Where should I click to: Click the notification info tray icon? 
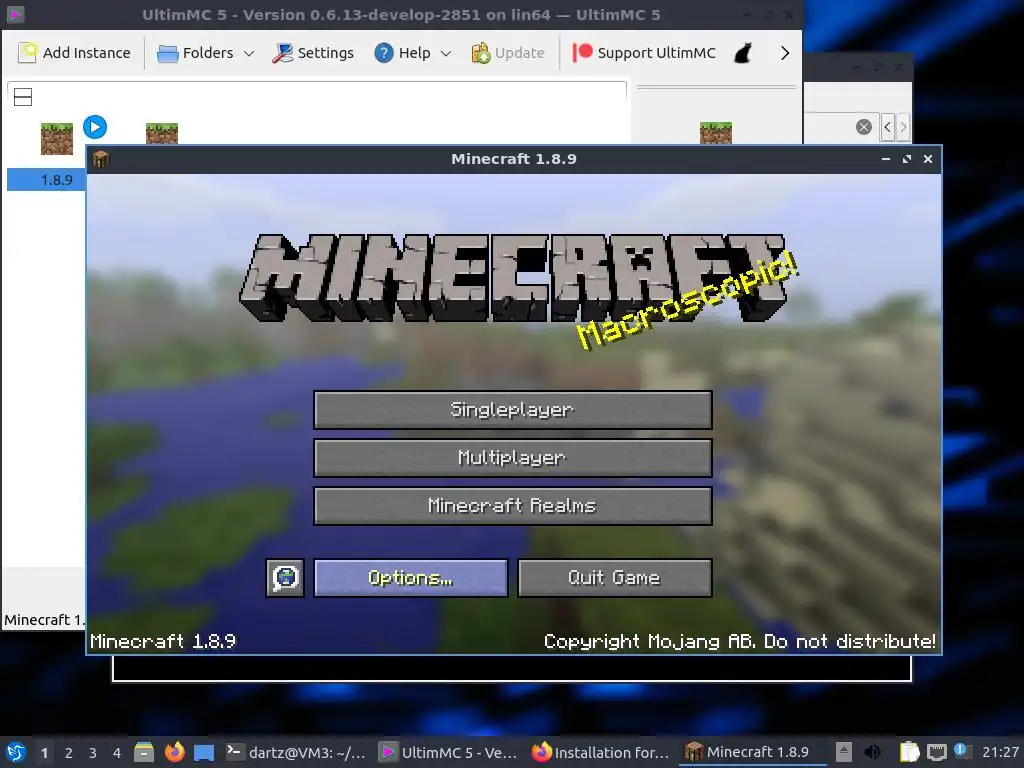click(x=960, y=750)
